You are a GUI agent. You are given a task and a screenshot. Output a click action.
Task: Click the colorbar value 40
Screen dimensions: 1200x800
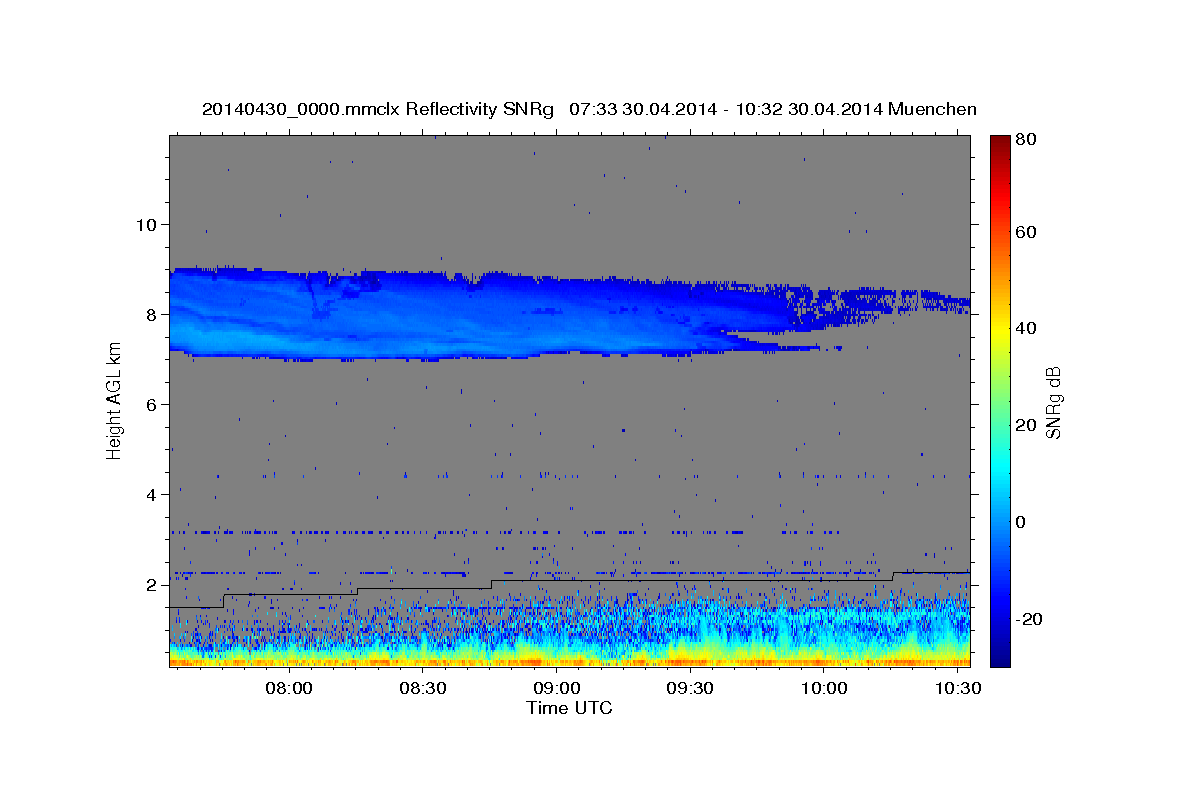point(1025,328)
